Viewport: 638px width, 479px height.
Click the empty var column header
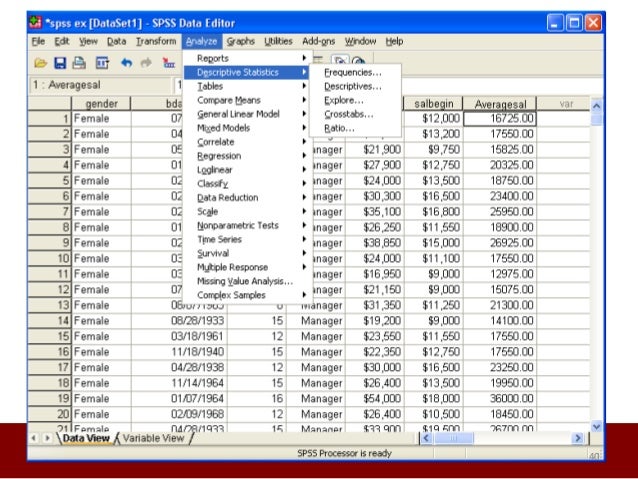[x=566, y=104]
